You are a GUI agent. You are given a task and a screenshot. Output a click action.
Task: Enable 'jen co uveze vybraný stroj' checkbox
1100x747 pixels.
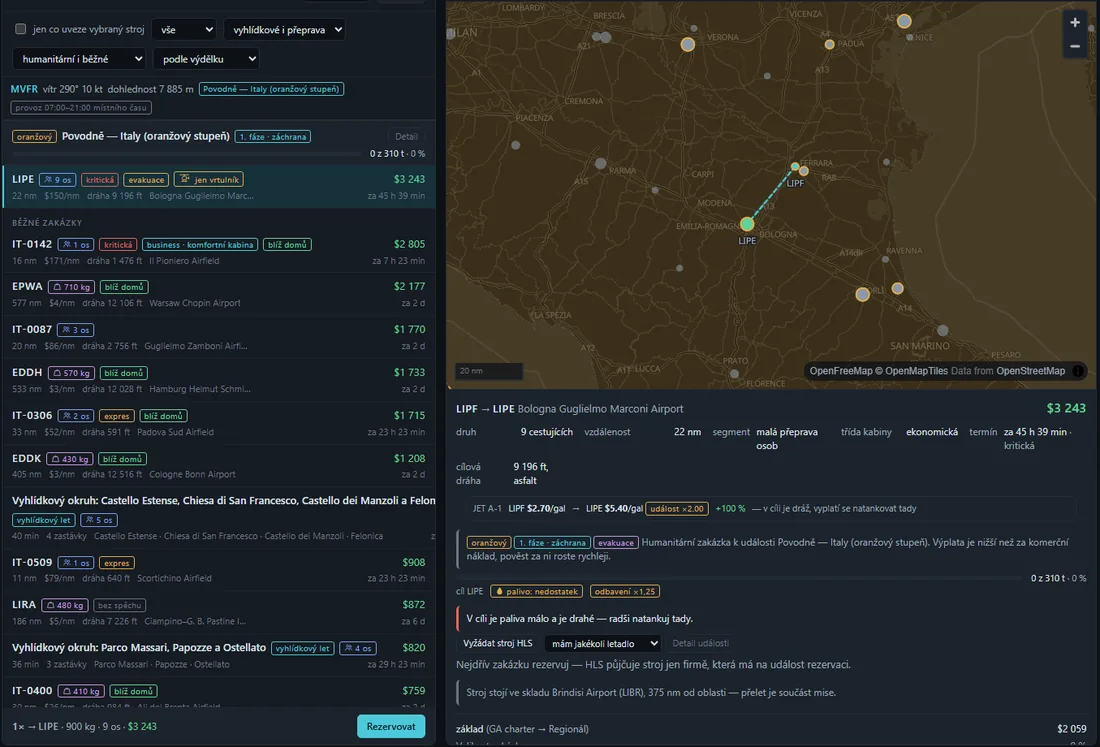point(20,29)
